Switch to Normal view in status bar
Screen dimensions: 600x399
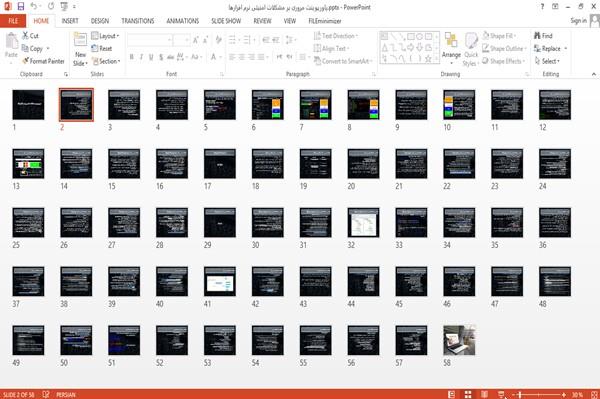(x=451, y=394)
